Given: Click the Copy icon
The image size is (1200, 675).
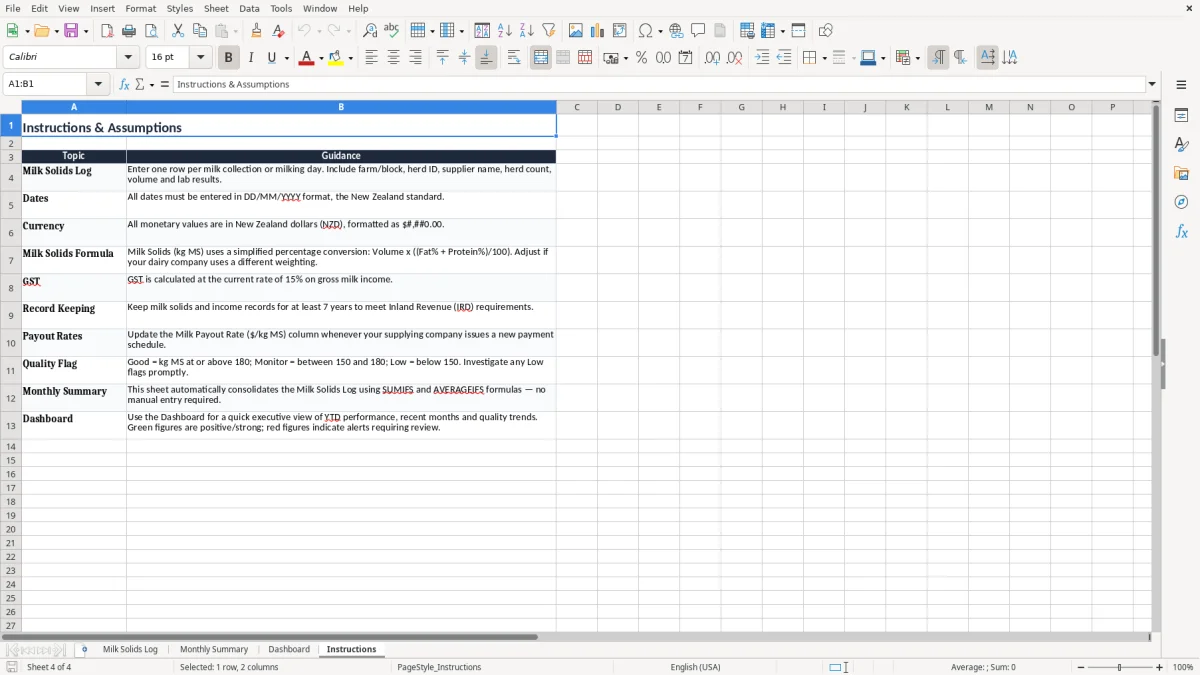Looking at the screenshot, I should (200, 31).
